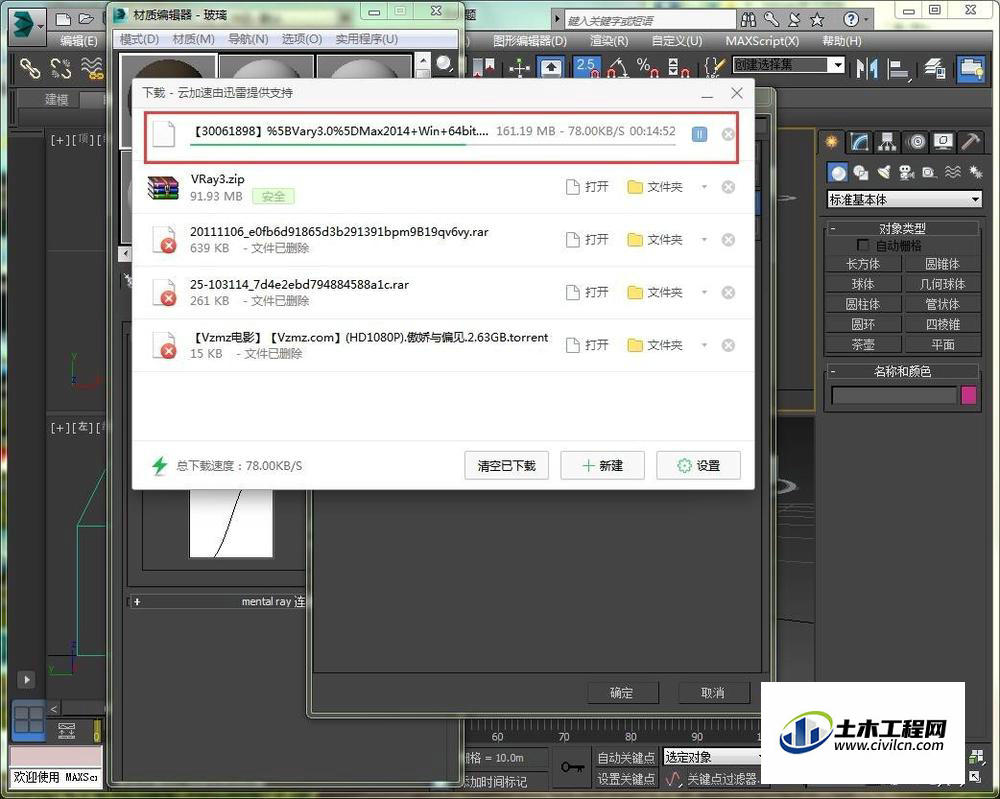Image resolution: width=1000 pixels, height=799 pixels.
Task: Click the Align tool icon
Action: point(899,69)
